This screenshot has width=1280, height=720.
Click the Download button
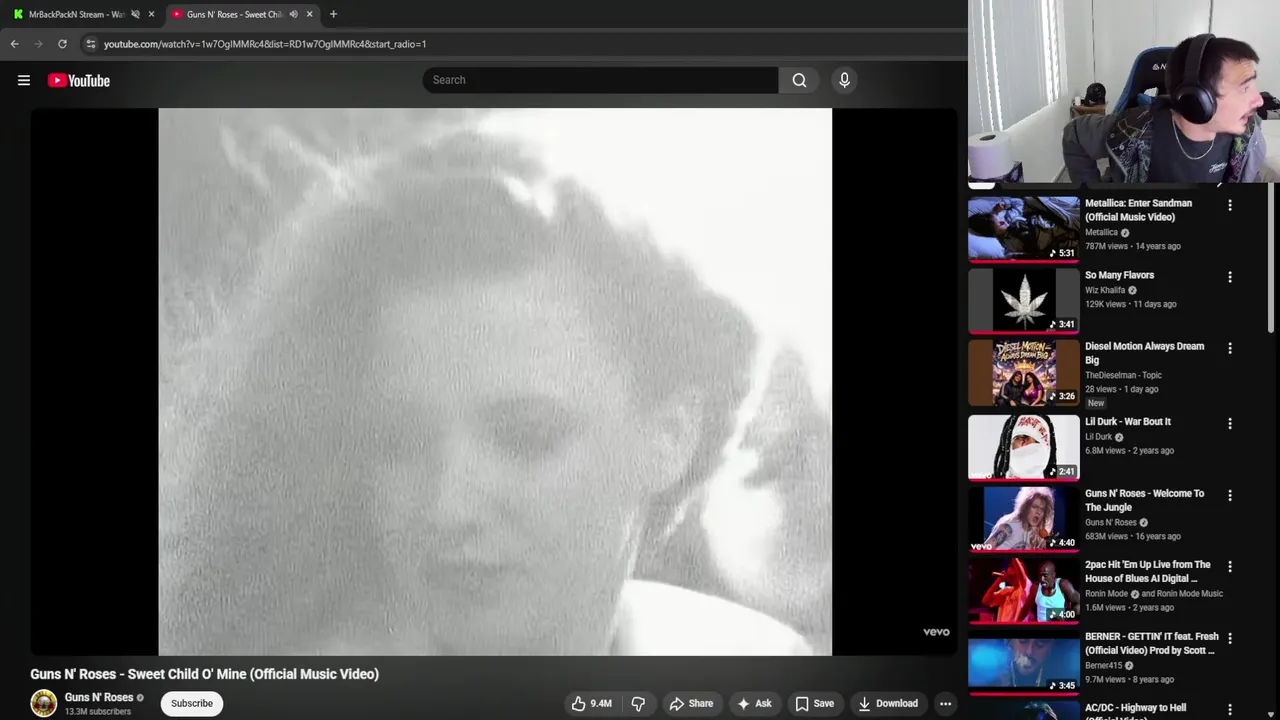pos(888,704)
